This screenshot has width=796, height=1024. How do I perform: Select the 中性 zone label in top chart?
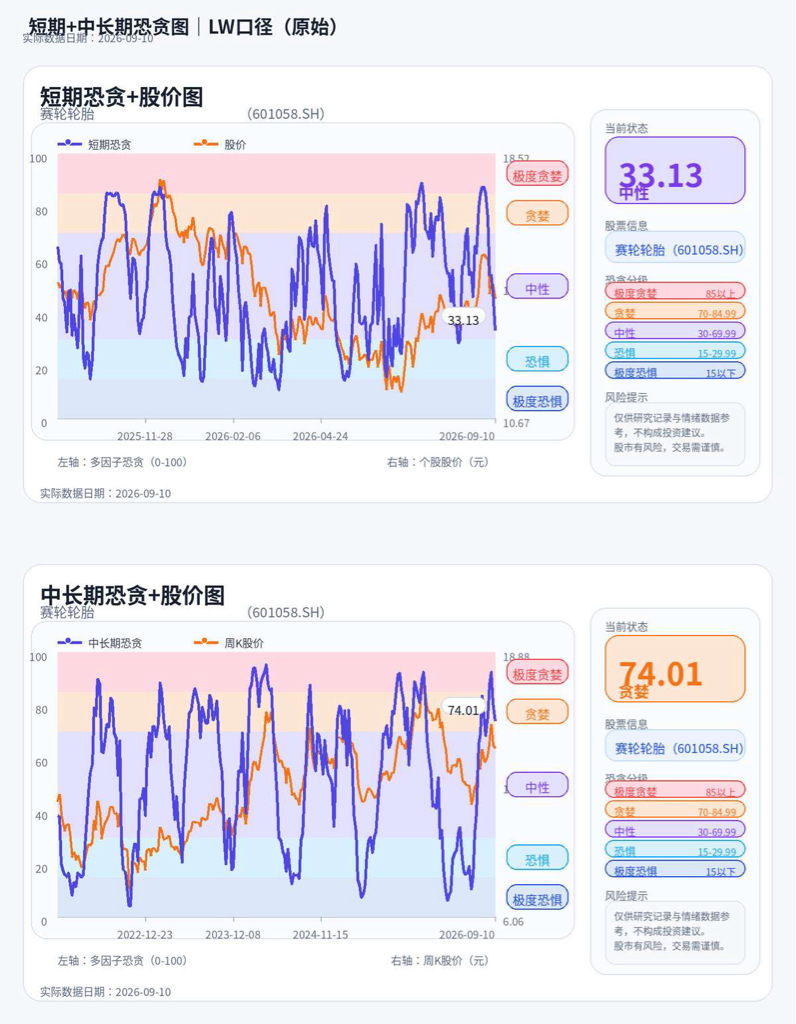coord(537,287)
